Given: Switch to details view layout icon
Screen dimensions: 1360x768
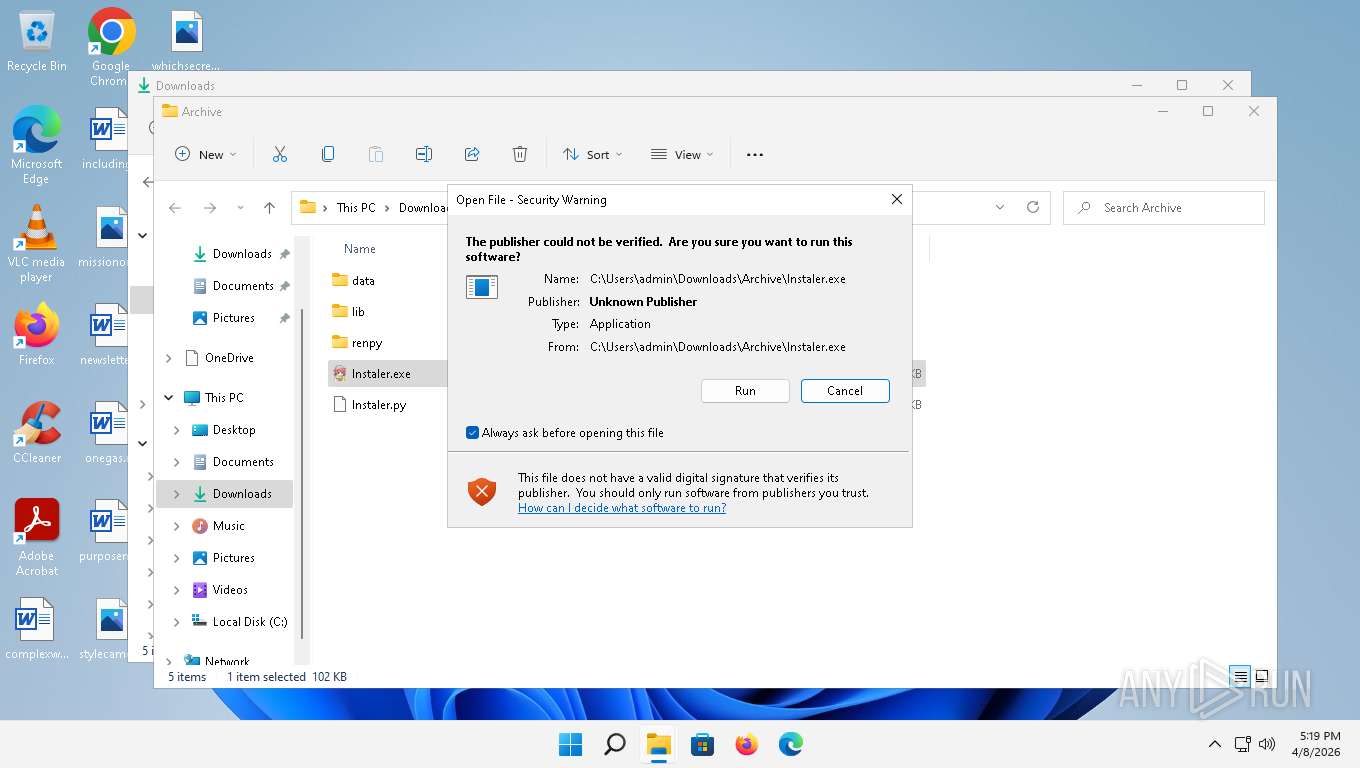Looking at the screenshot, I should point(1240,676).
